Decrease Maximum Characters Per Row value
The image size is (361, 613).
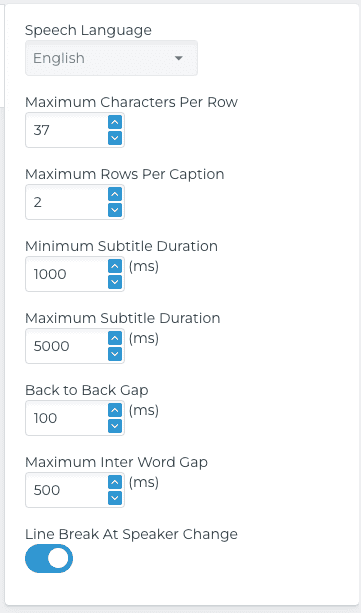[115, 138]
